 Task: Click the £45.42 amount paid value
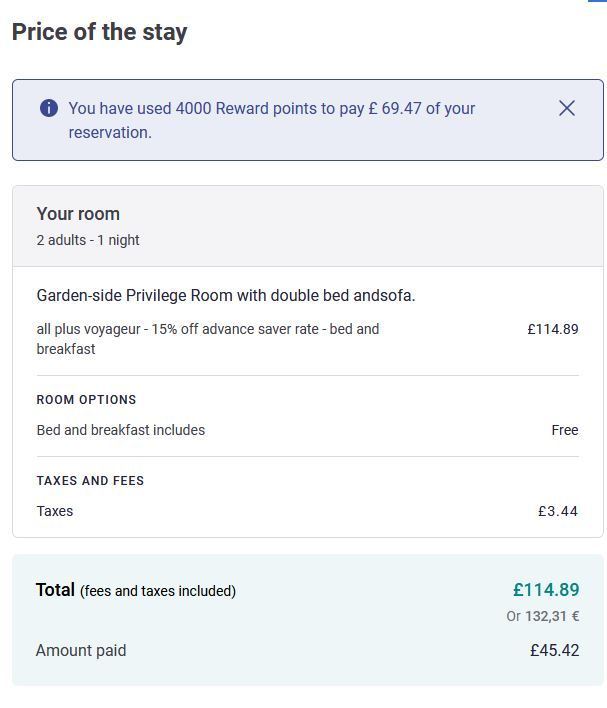pos(555,651)
